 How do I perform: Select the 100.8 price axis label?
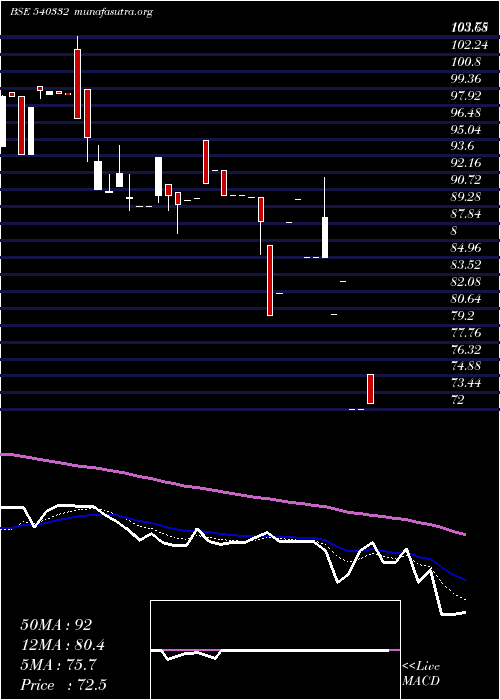click(x=466, y=61)
